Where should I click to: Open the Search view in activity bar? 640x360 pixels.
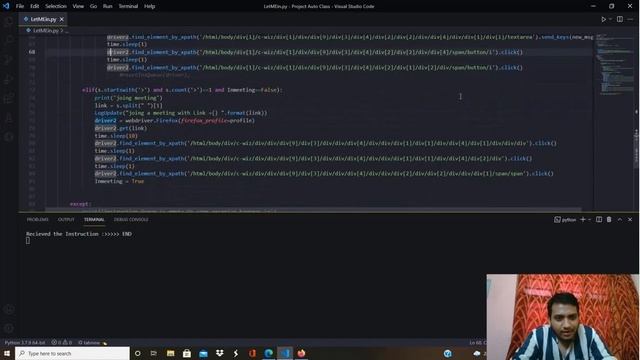(x=9, y=40)
